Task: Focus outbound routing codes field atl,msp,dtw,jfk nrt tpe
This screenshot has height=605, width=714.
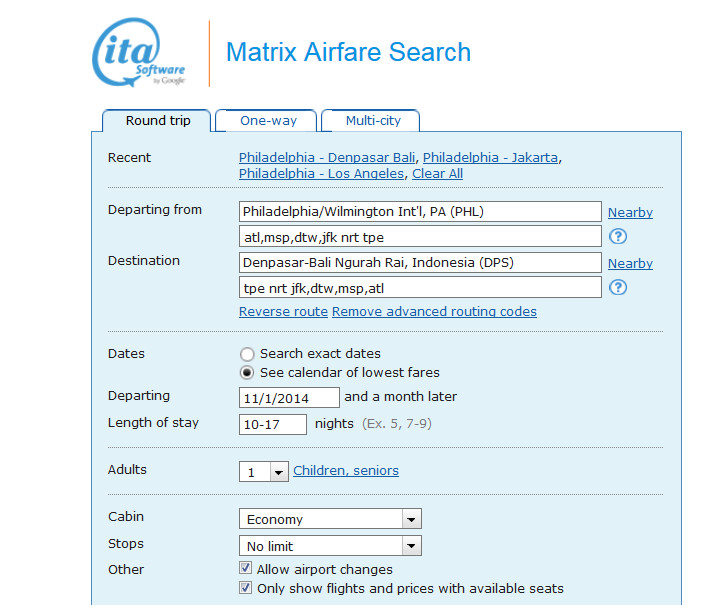Action: [420, 237]
